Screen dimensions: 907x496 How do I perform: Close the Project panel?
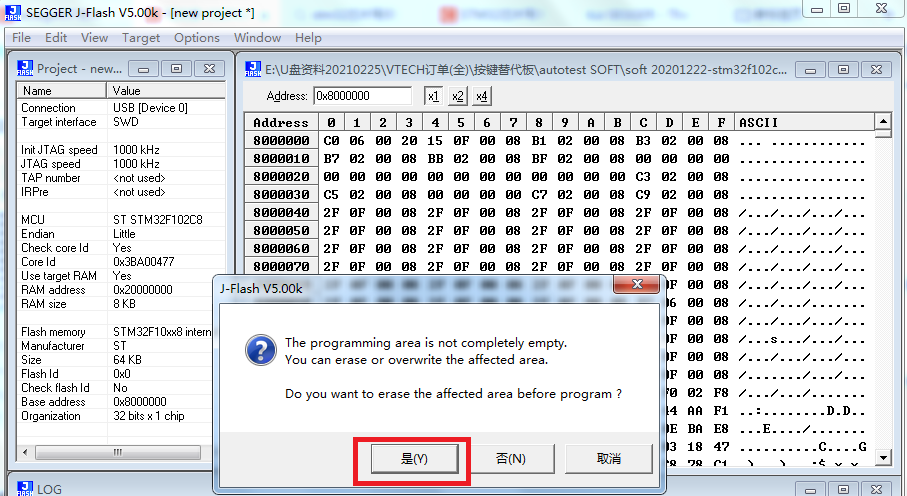tap(209, 69)
